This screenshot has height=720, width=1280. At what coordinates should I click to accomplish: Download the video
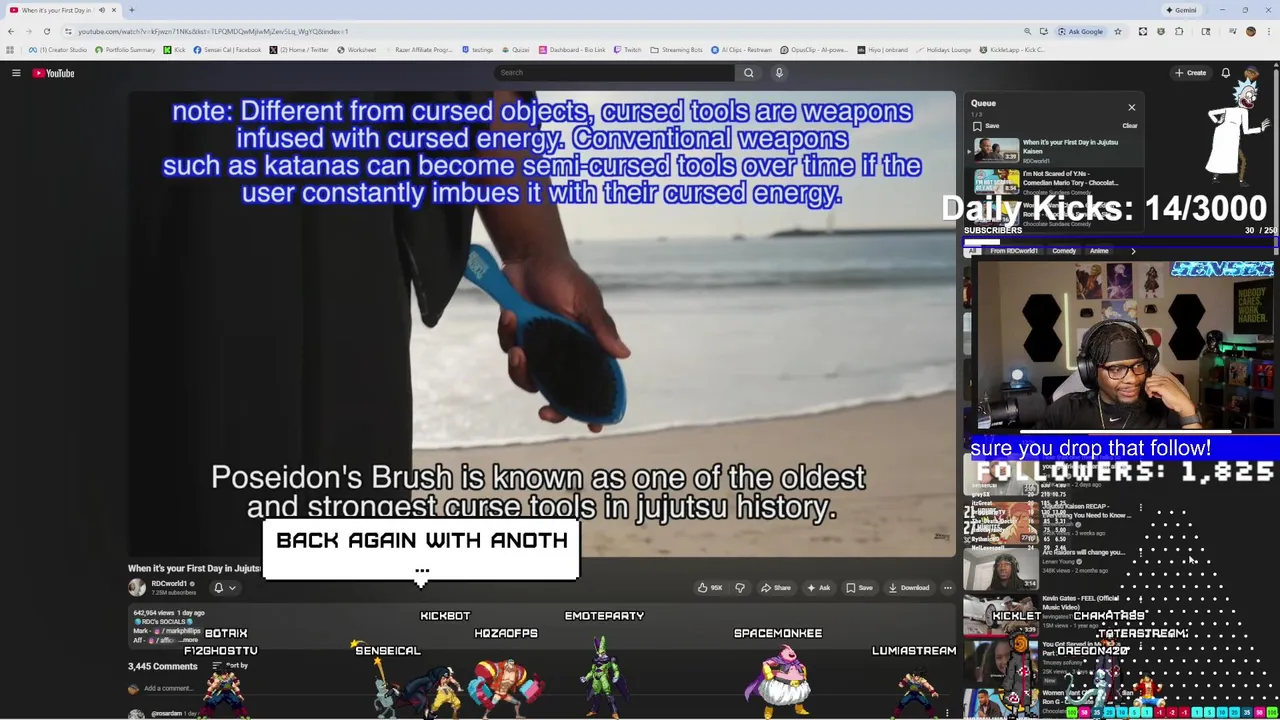coord(909,588)
